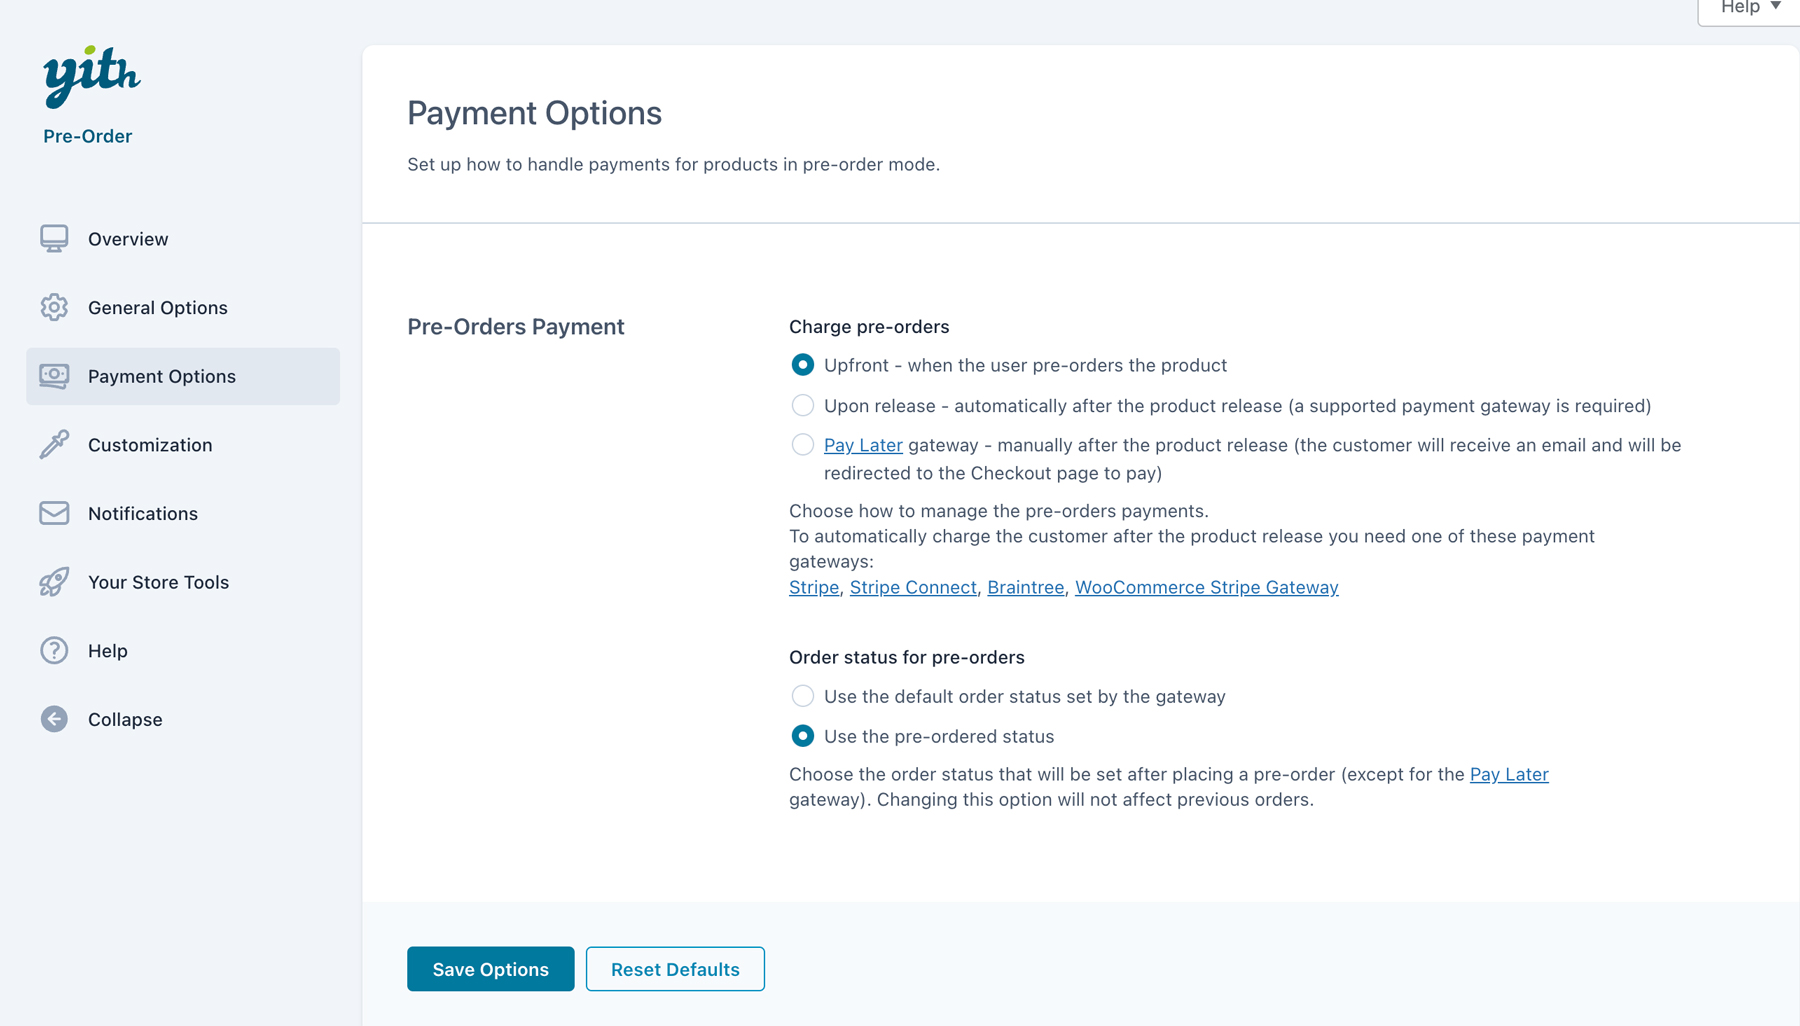Click the Customization eyedropper icon
The width and height of the screenshot is (1800, 1026).
54,444
